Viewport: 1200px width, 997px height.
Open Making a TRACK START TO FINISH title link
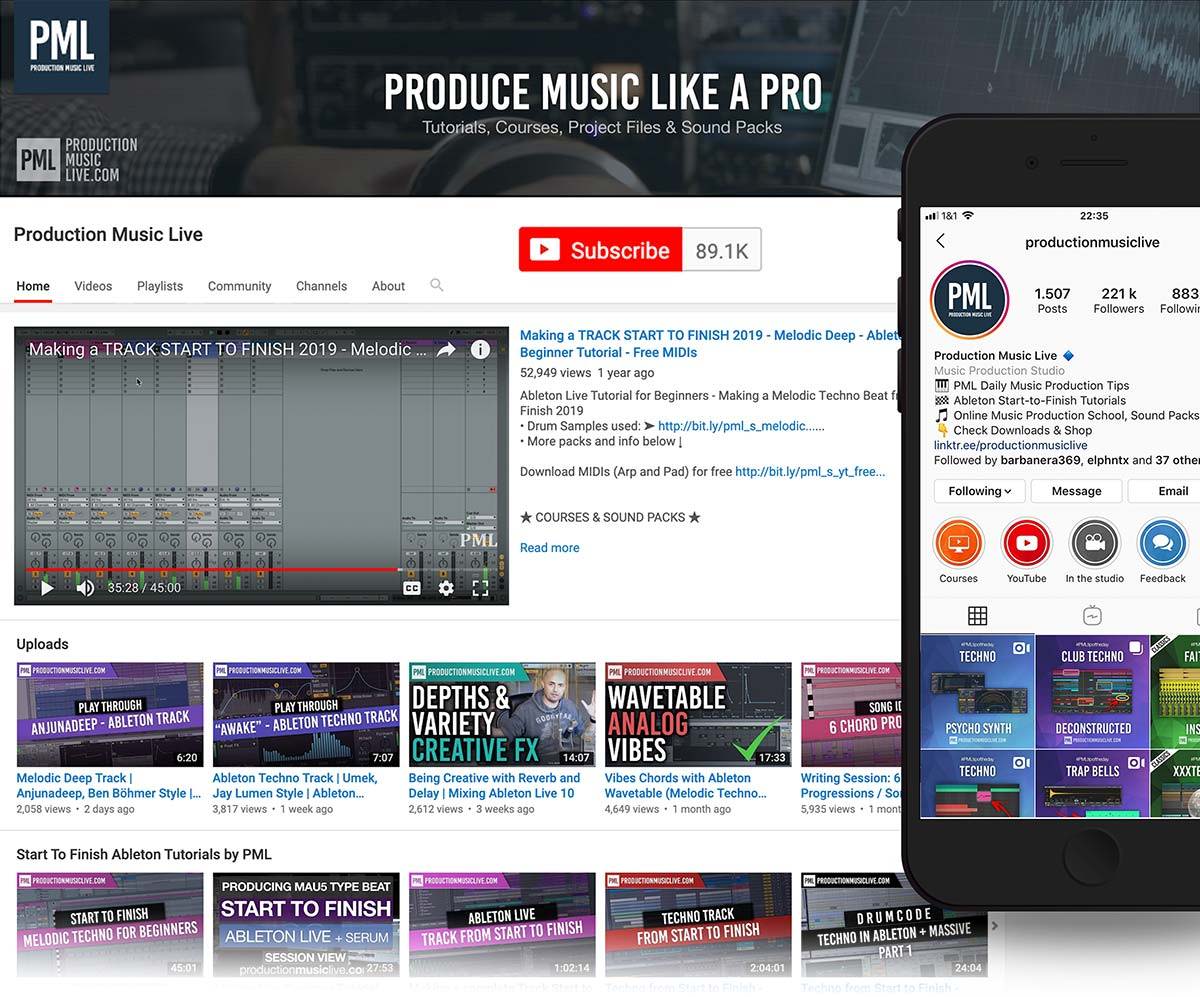pyautogui.click(x=709, y=344)
